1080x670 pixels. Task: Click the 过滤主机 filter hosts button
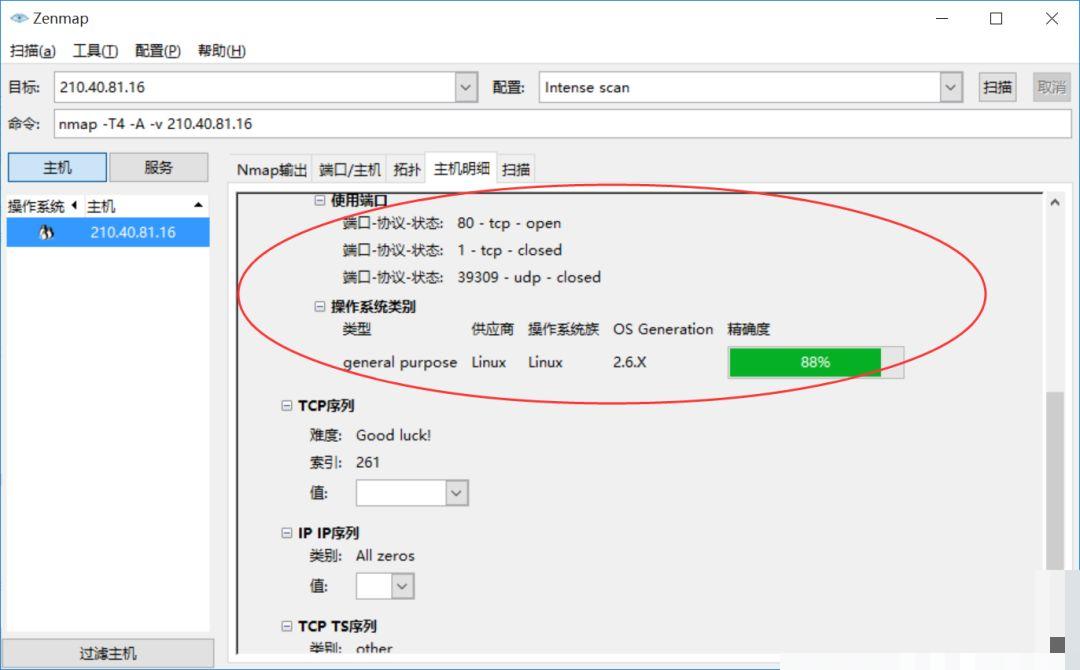coord(107,653)
